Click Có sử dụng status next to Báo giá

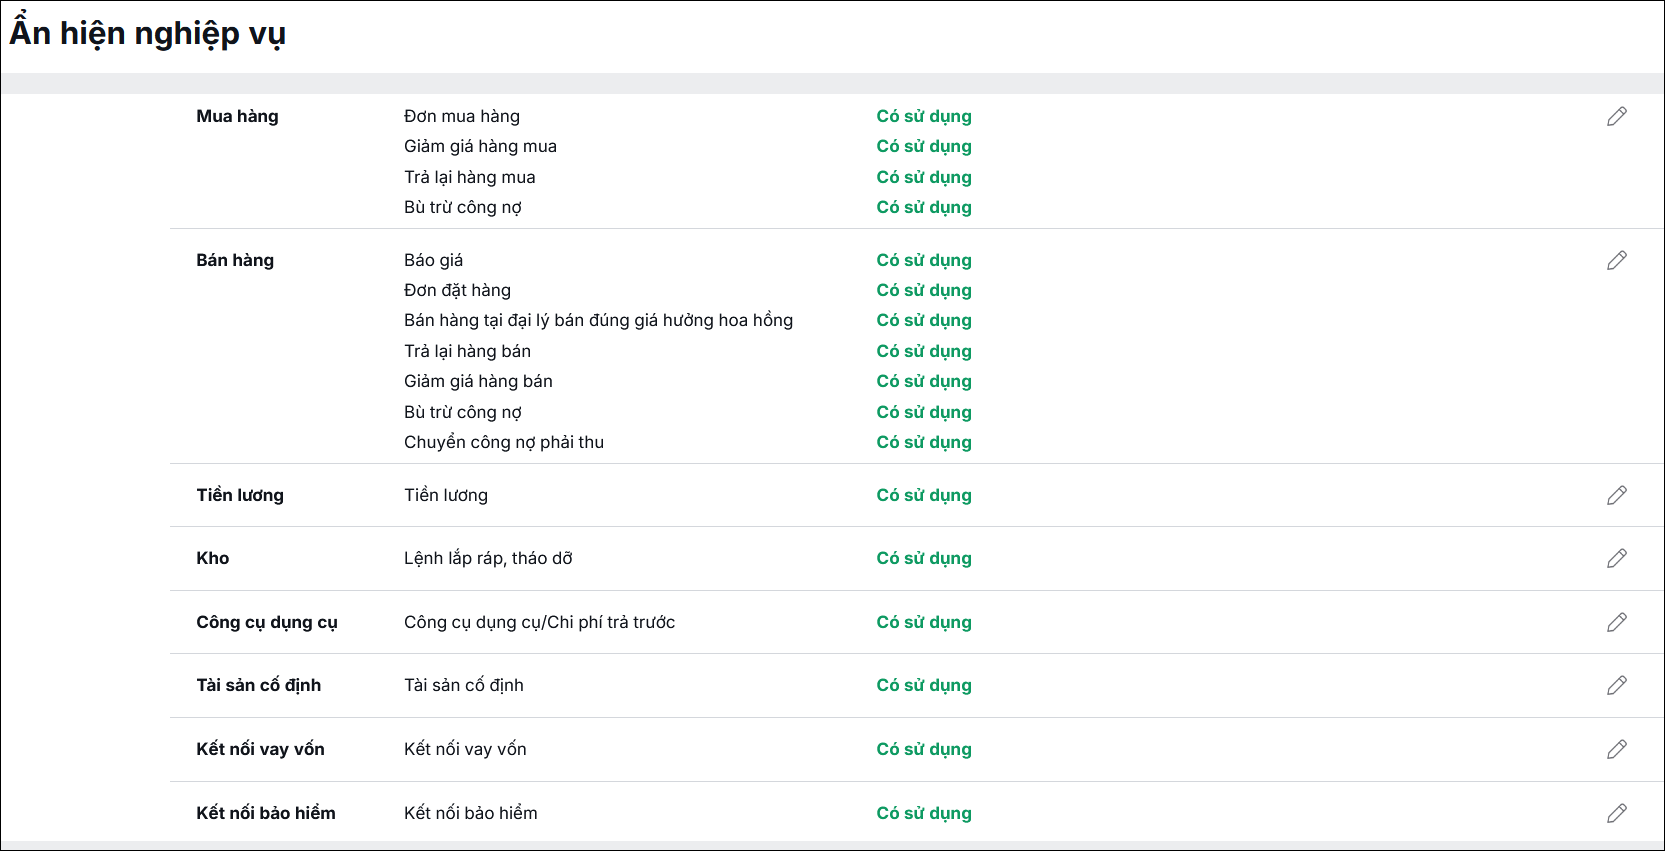924,260
